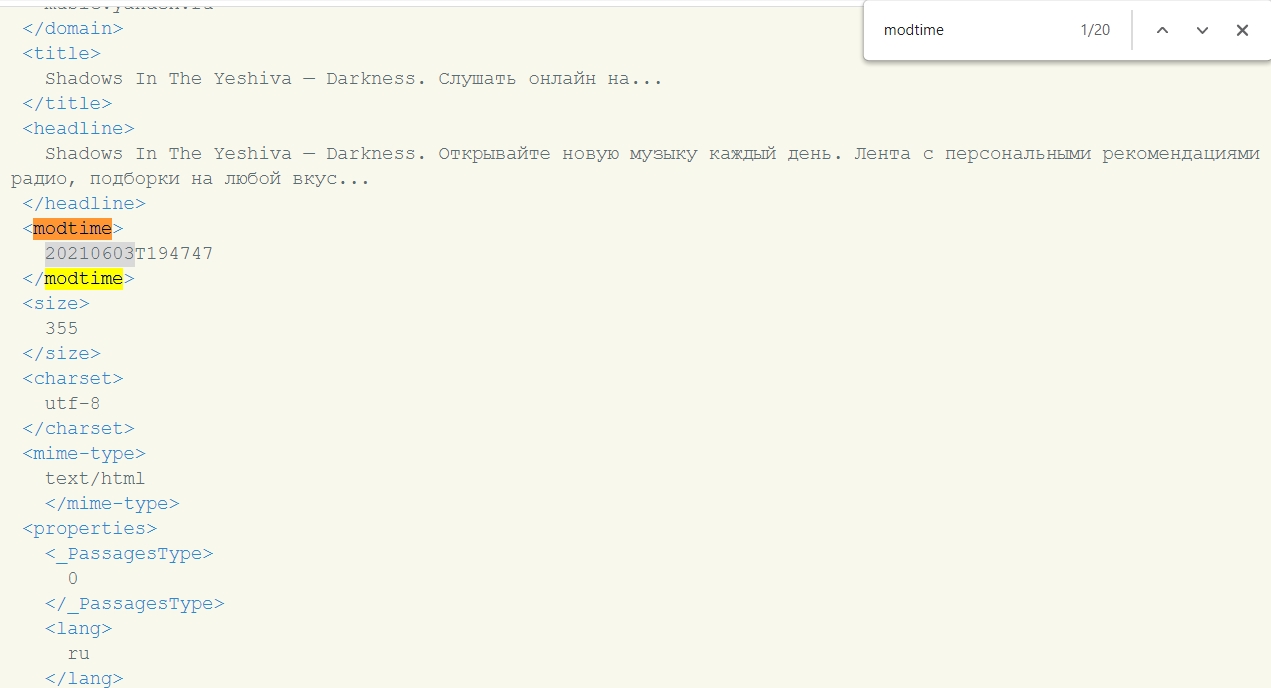Close the find bar
Screen dimensions: 1271x688
(x=1242, y=31)
